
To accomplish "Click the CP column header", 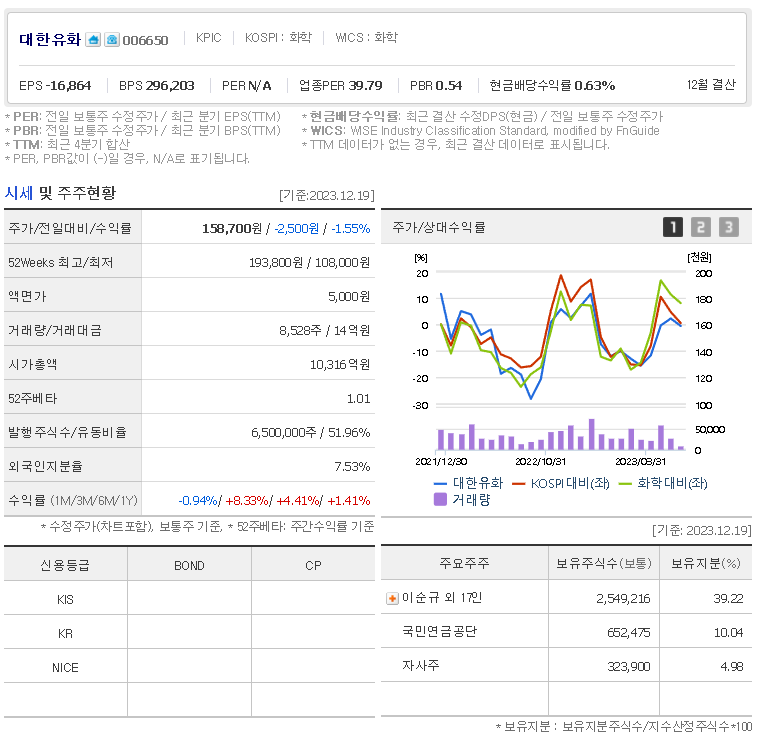I will point(313,566).
